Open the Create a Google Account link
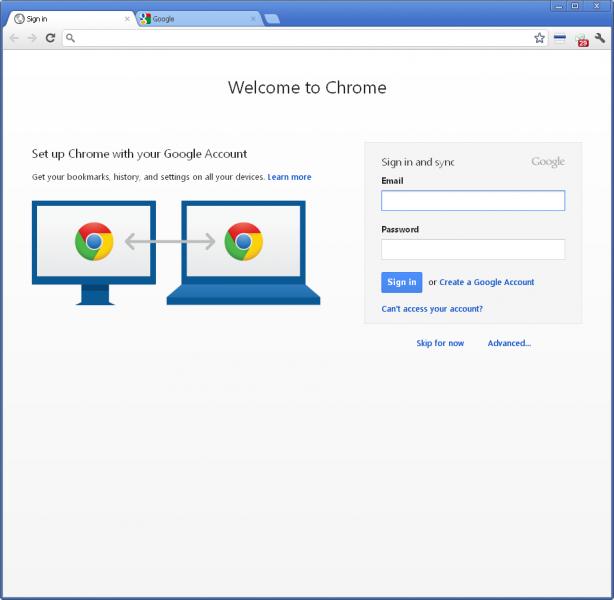The height and width of the screenshot is (600, 614). click(x=486, y=282)
